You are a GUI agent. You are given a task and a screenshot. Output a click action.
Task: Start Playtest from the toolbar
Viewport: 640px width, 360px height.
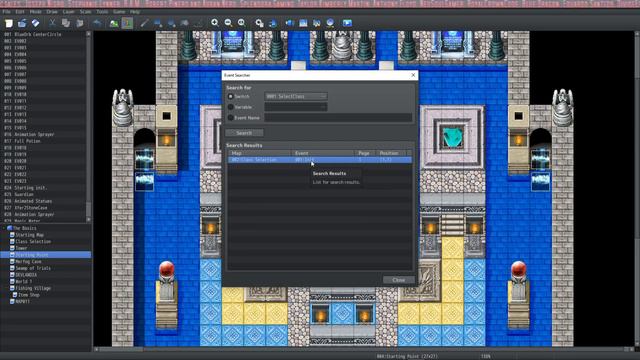pos(347,23)
